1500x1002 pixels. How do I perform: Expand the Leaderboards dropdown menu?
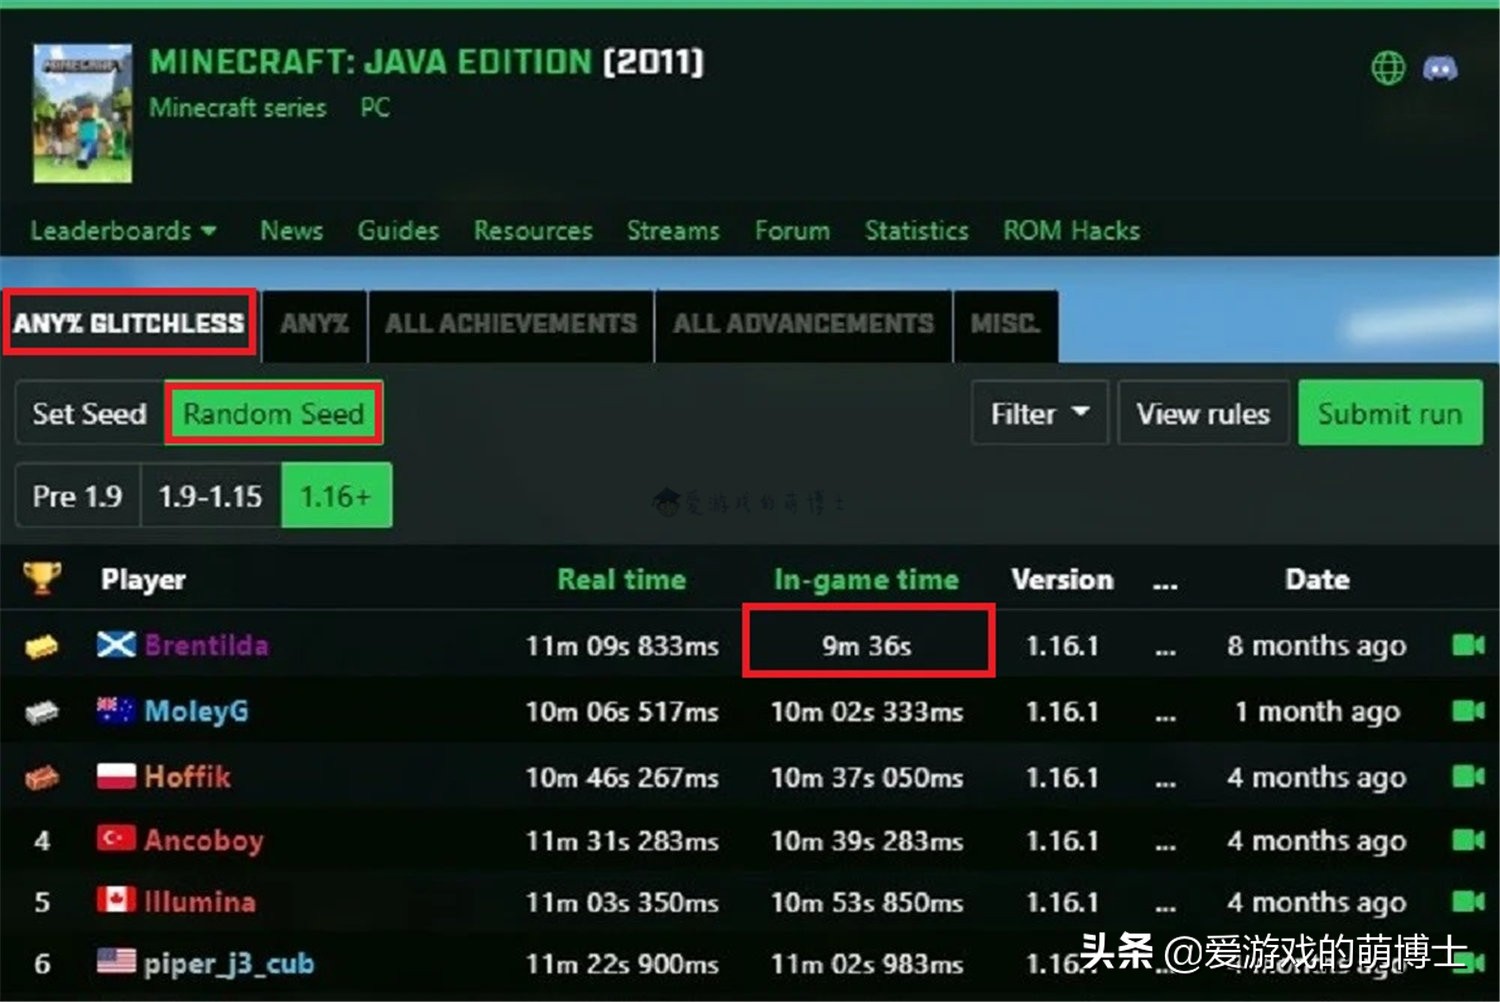click(x=123, y=231)
